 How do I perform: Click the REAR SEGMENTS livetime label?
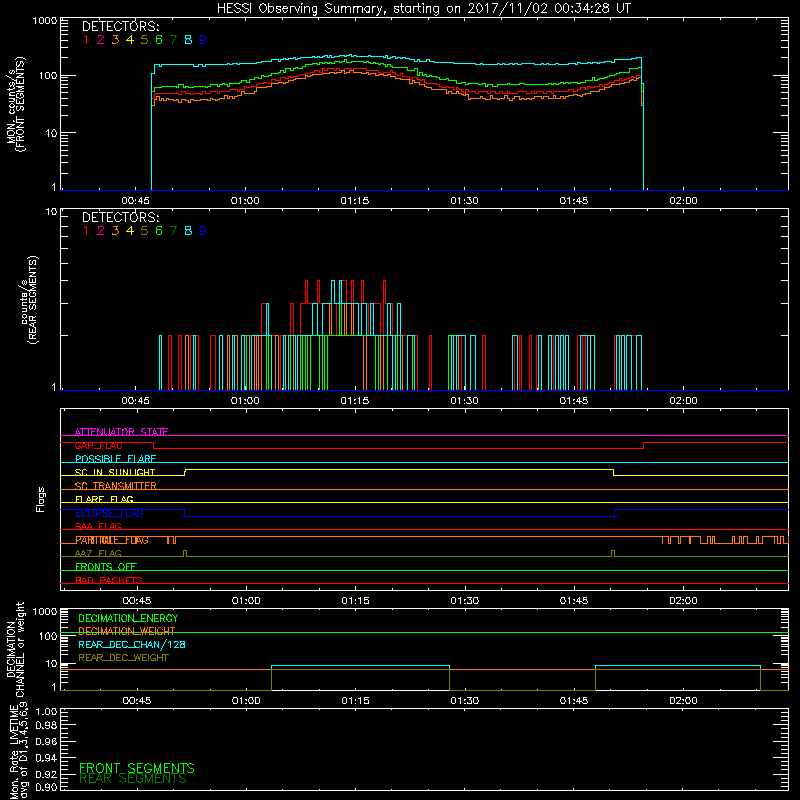point(133,779)
